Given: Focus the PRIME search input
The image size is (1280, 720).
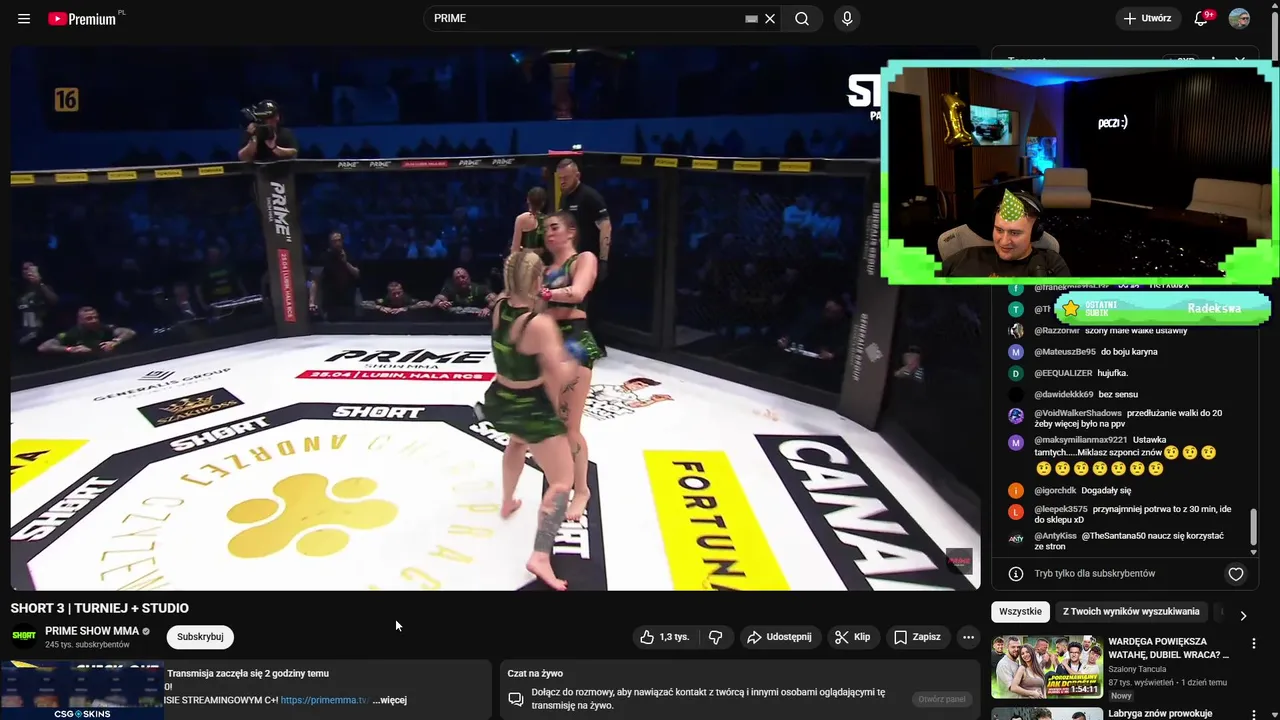Looking at the screenshot, I should 585,18.
